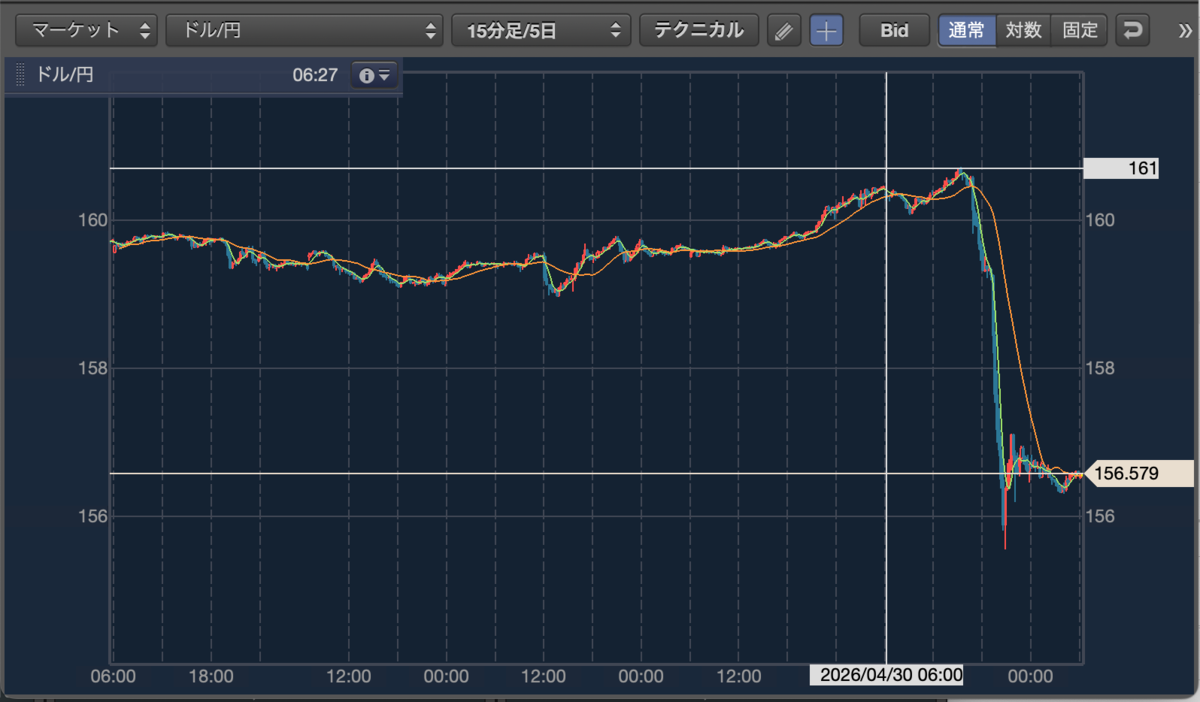Click the 161 price label

(x=1121, y=169)
